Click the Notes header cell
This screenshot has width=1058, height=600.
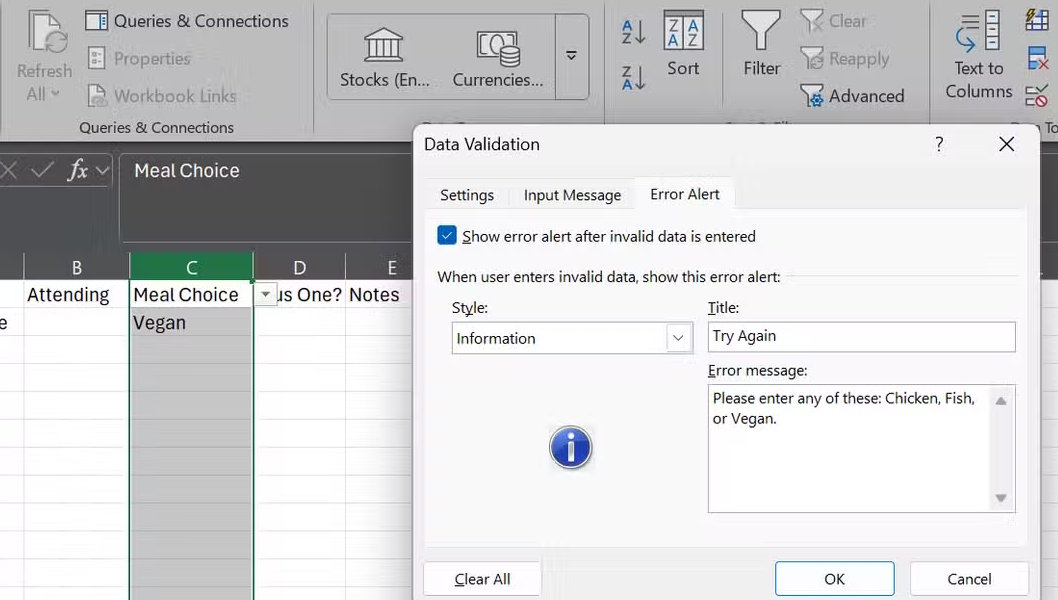click(x=379, y=295)
